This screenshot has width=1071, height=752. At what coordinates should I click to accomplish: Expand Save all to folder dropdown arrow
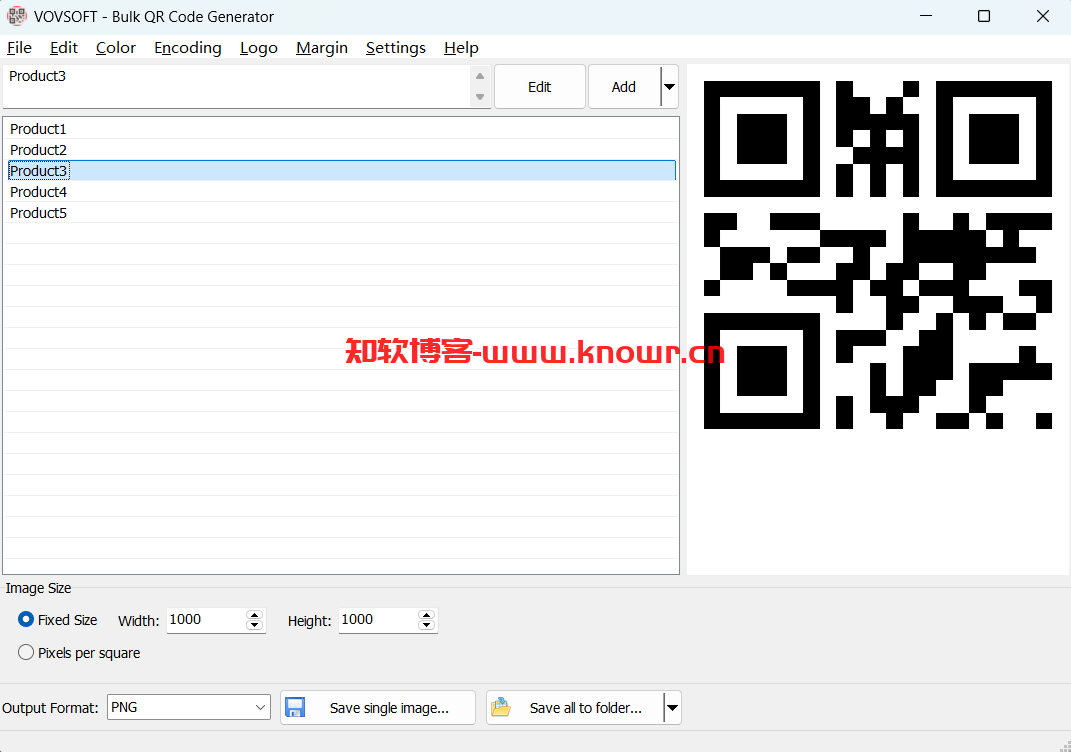672,708
